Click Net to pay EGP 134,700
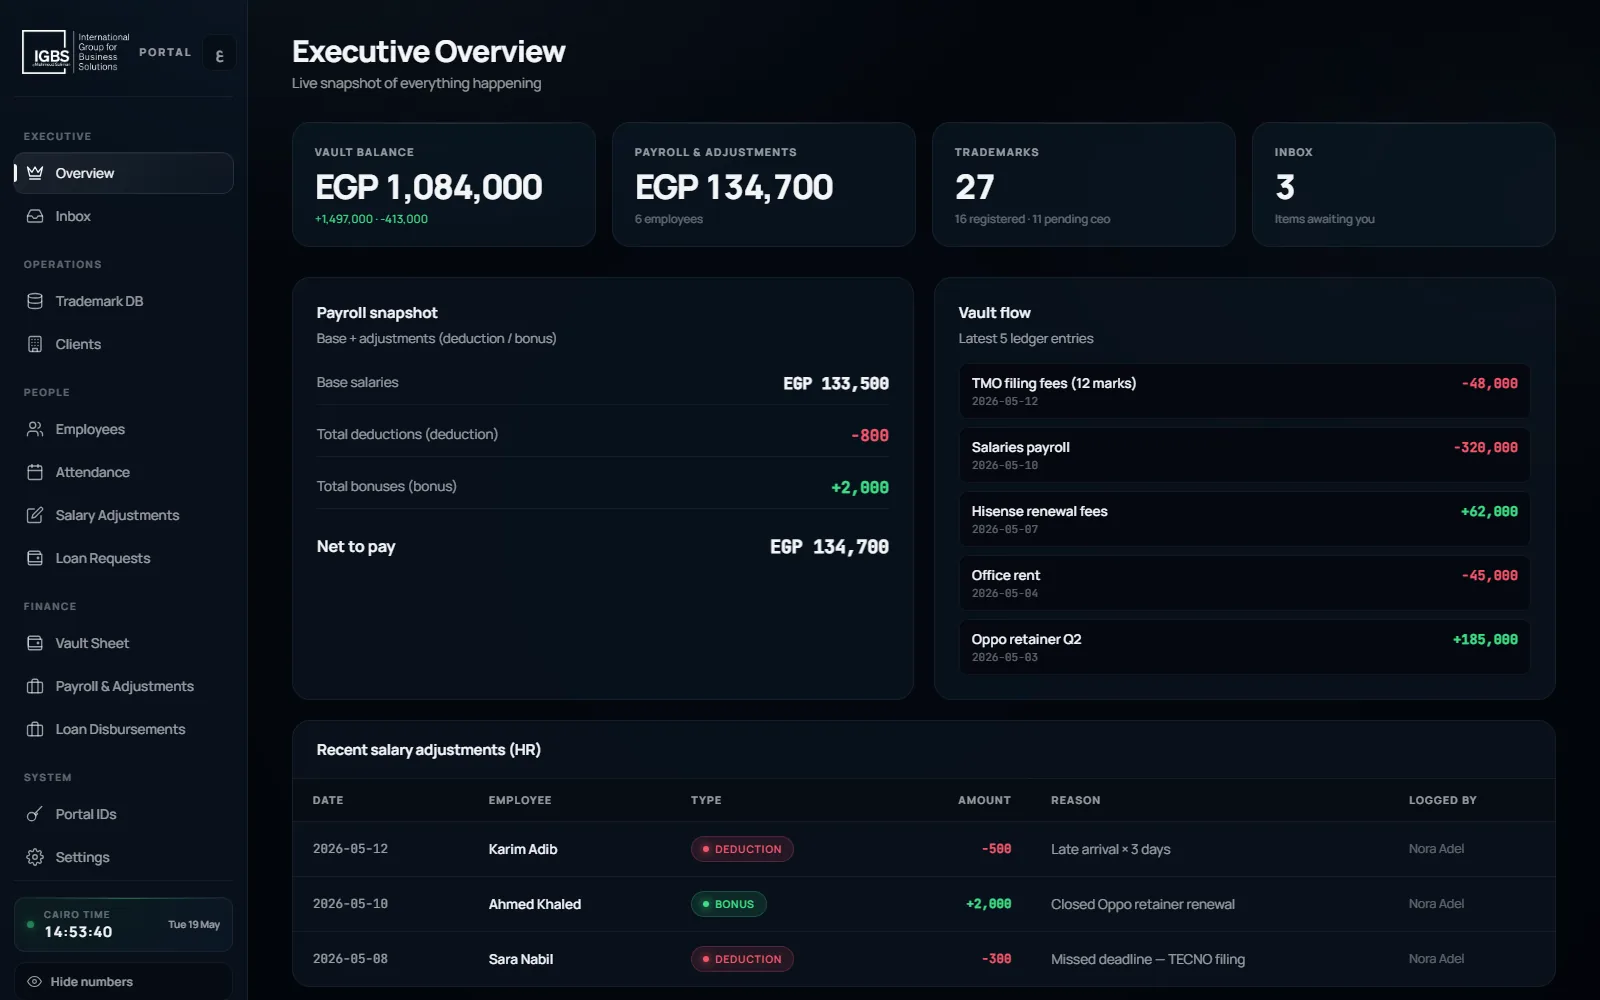The width and height of the screenshot is (1600, 1000). click(x=829, y=547)
